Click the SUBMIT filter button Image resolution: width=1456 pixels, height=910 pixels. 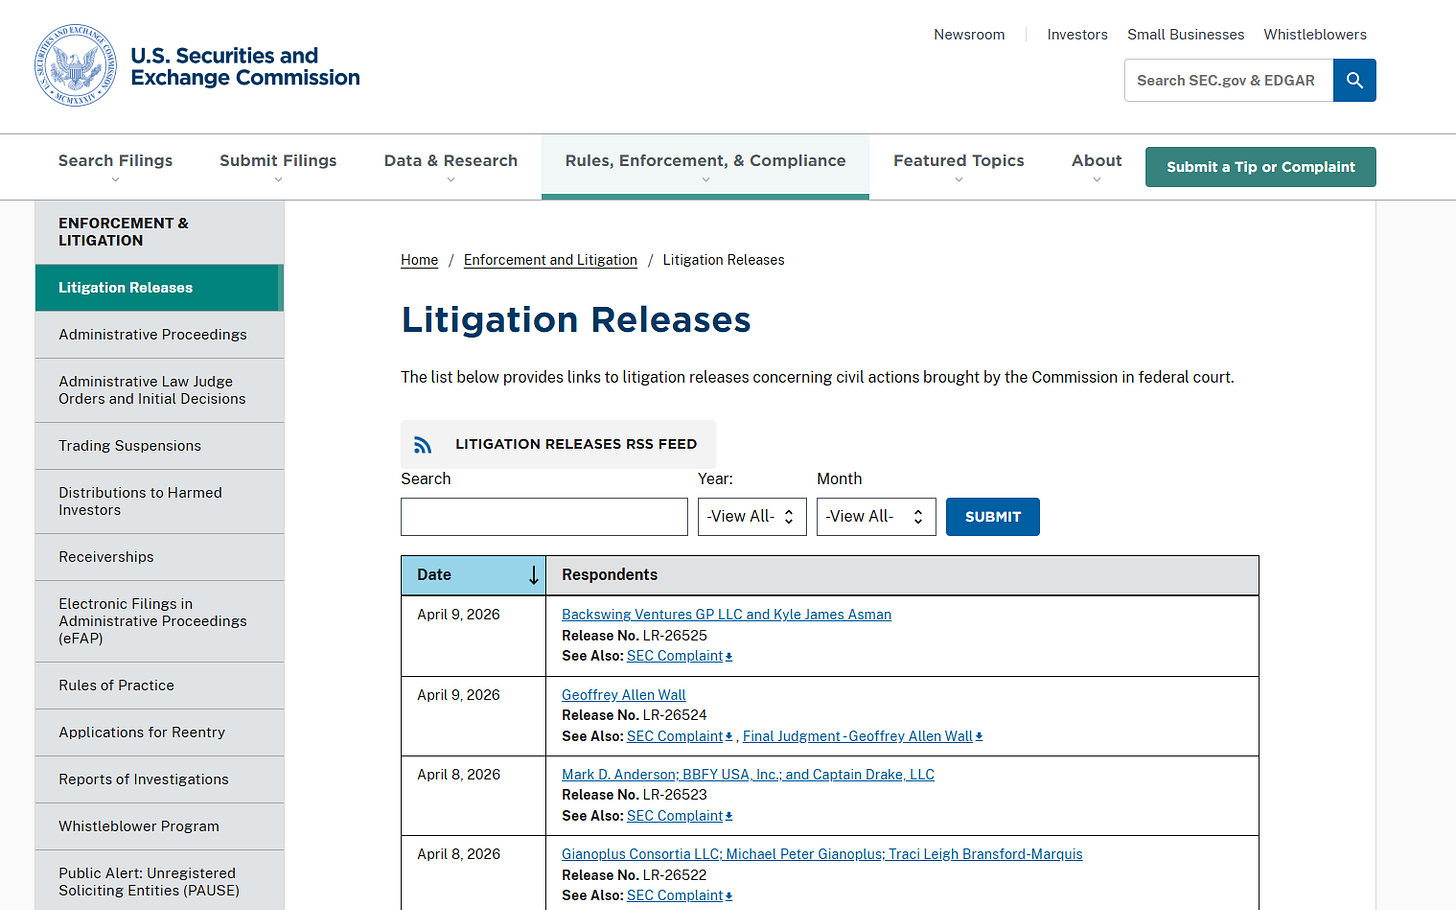tap(993, 517)
